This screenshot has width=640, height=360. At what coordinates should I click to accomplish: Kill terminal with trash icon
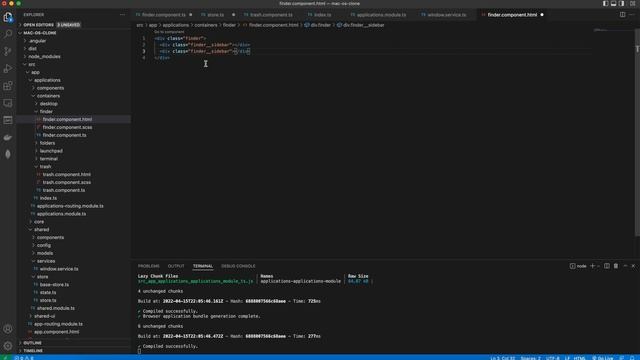coord(616,266)
